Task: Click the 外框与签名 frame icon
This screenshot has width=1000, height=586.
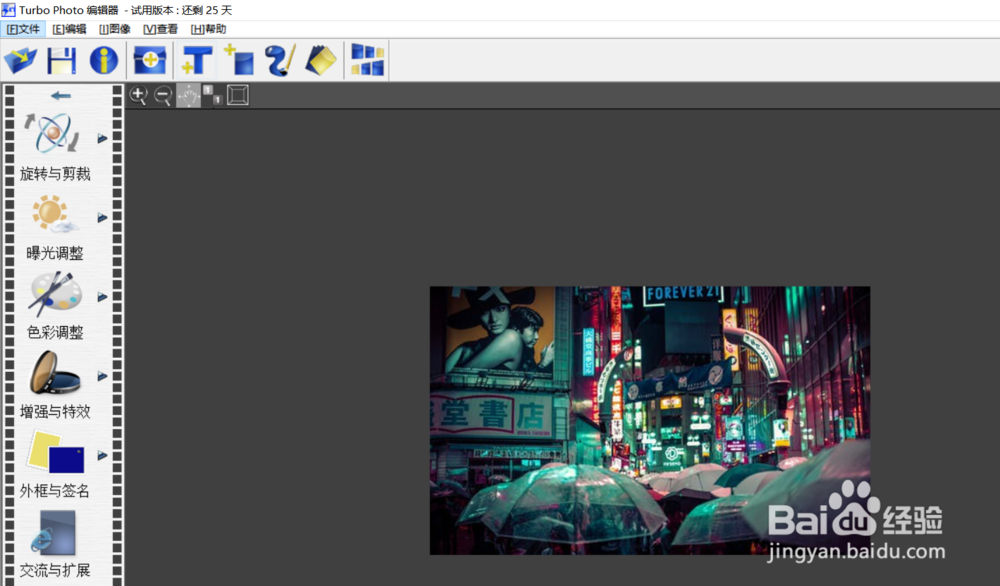Action: point(56,452)
